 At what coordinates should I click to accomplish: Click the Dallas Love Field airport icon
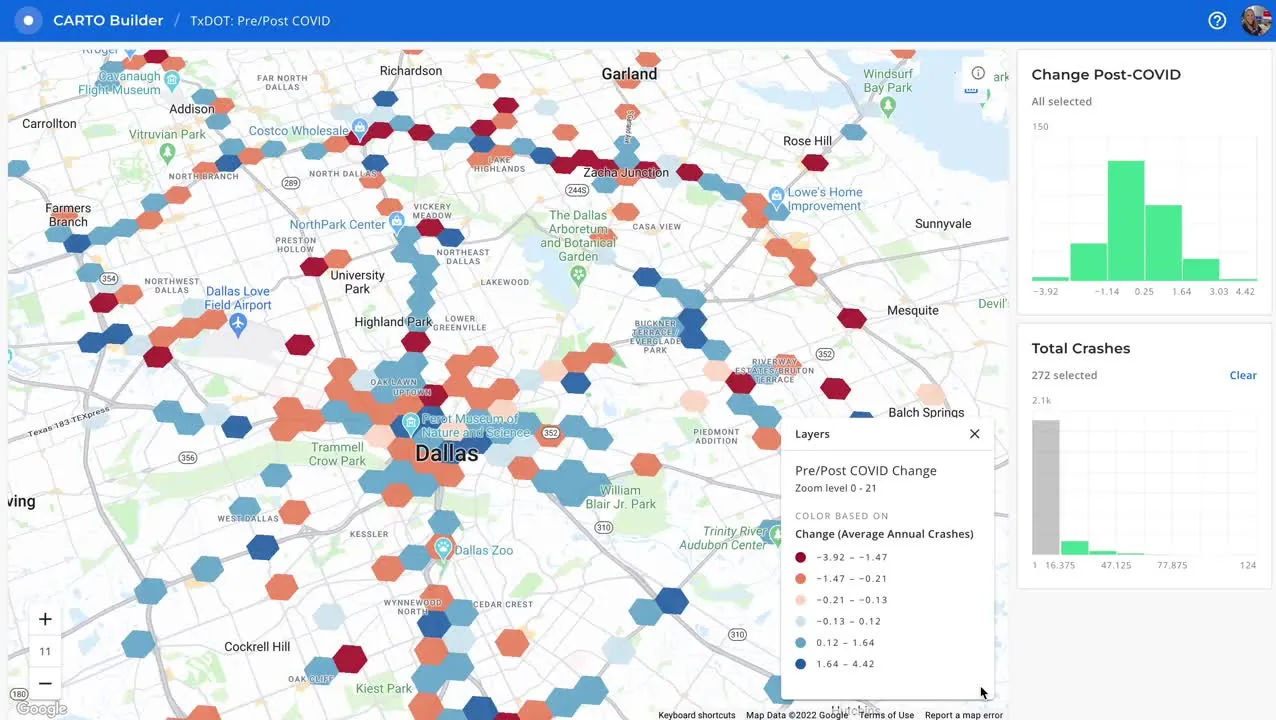[238, 323]
